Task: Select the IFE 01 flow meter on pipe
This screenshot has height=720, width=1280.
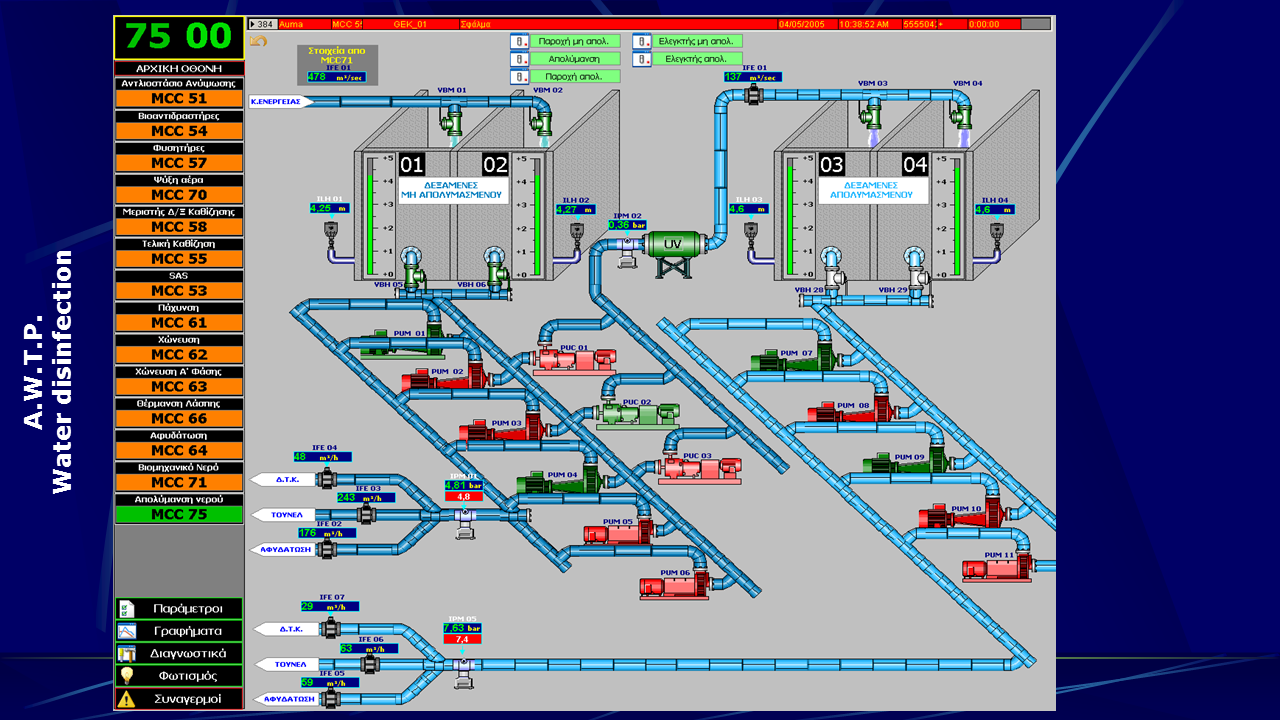Action: coord(754,95)
